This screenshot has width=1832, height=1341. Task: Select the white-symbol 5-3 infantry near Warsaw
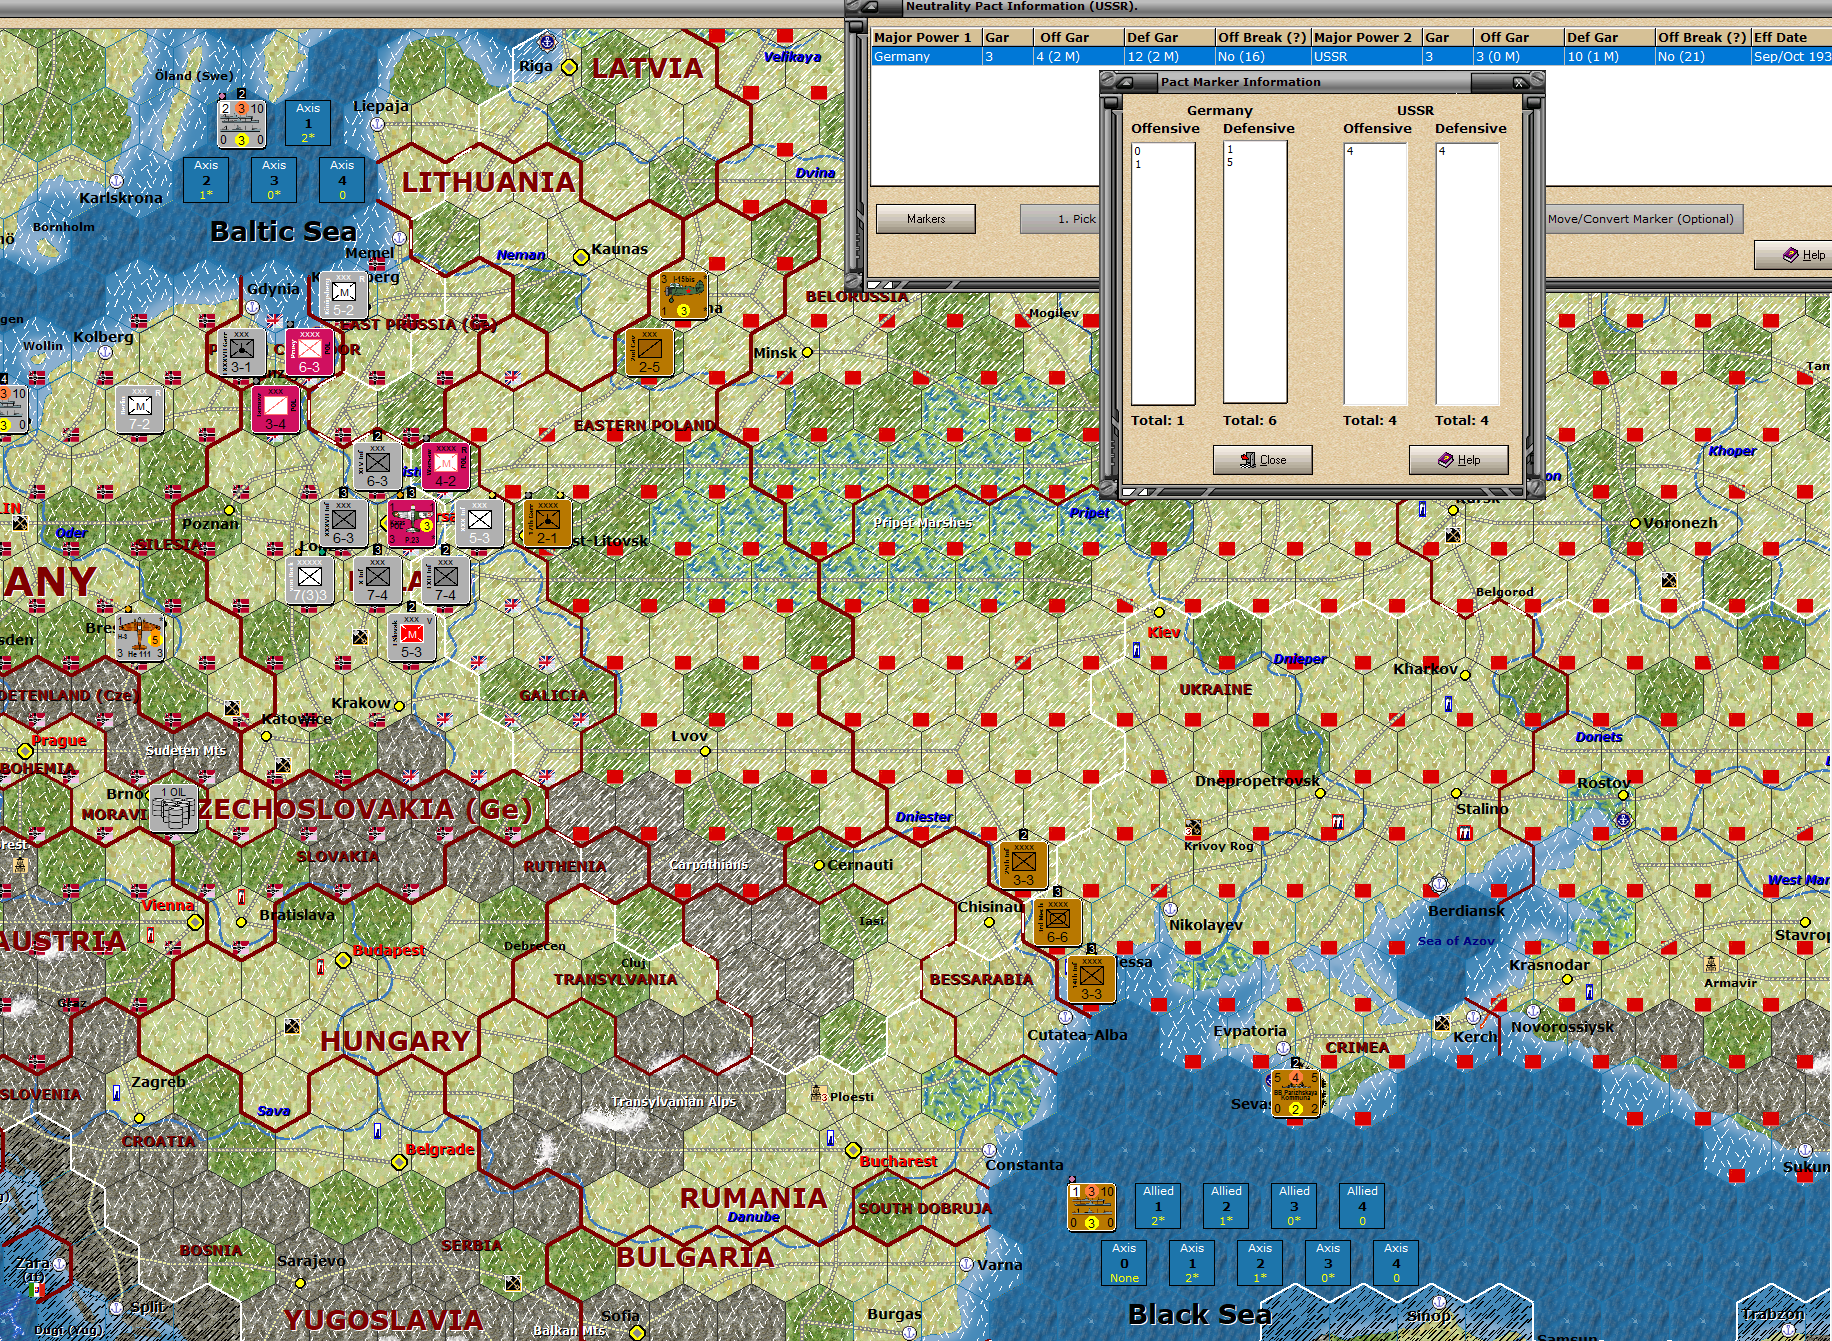[479, 523]
